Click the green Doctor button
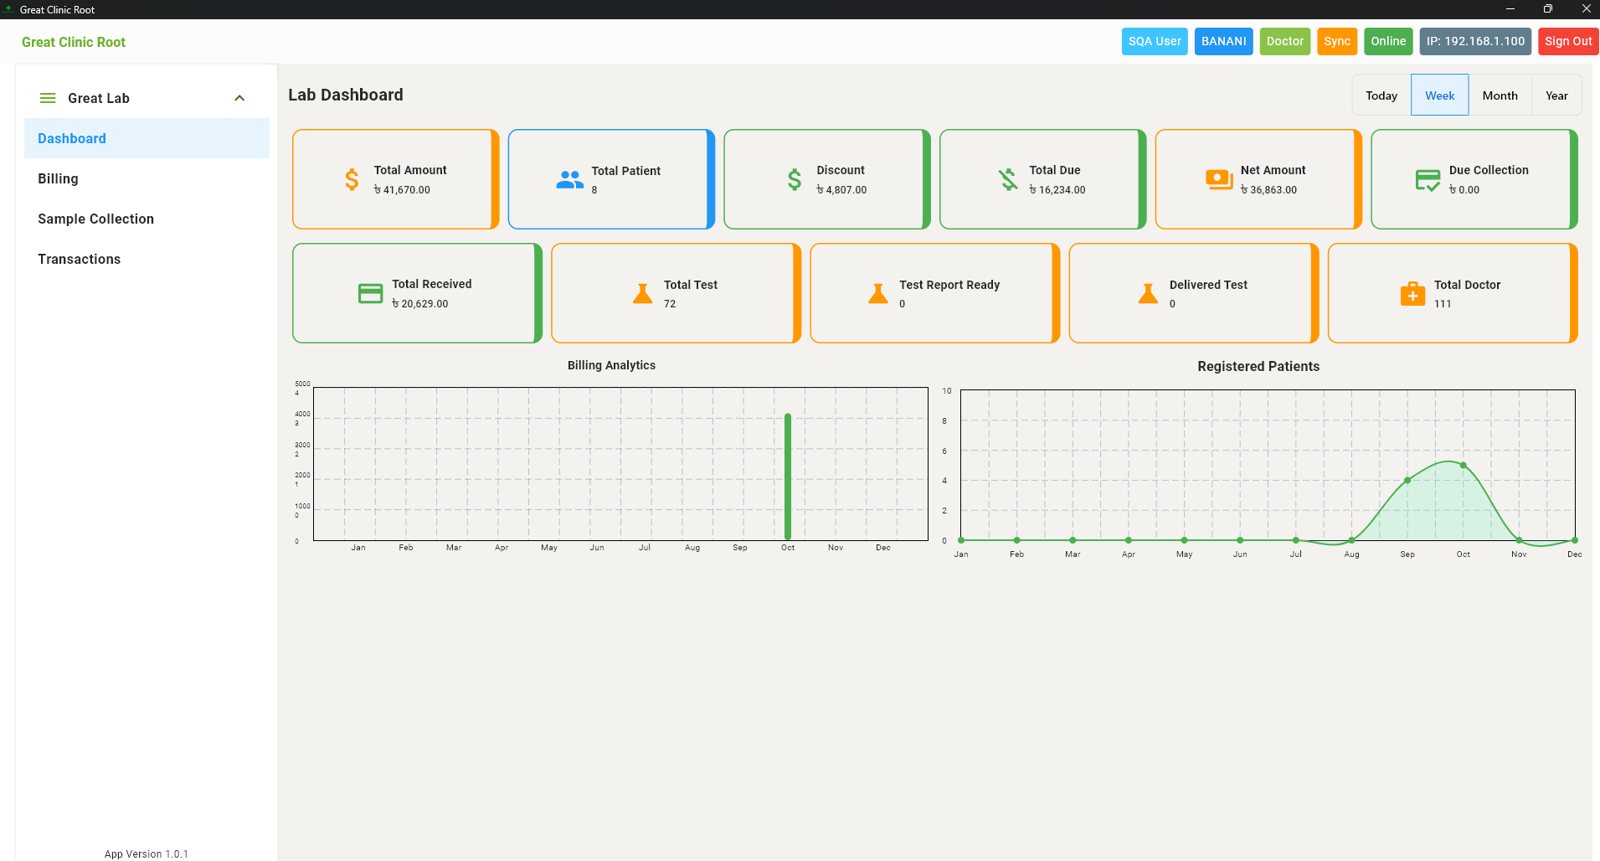The width and height of the screenshot is (1600, 861). (x=1285, y=41)
